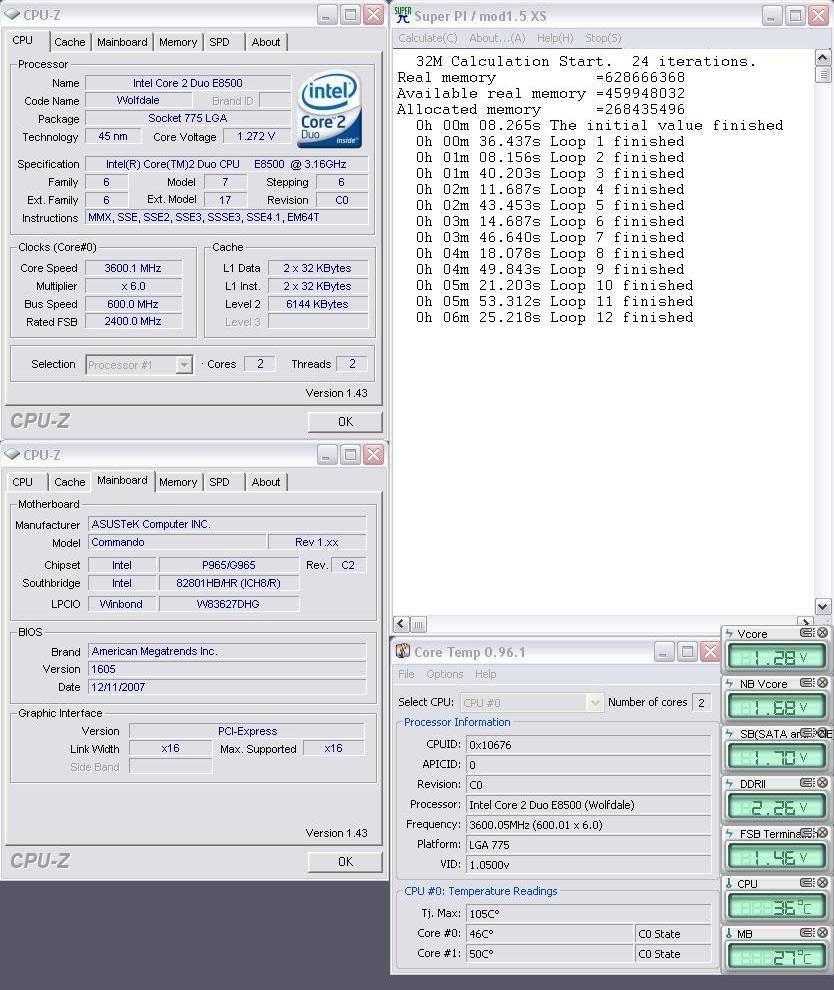Click the Super PI title bar icon

[403, 15]
